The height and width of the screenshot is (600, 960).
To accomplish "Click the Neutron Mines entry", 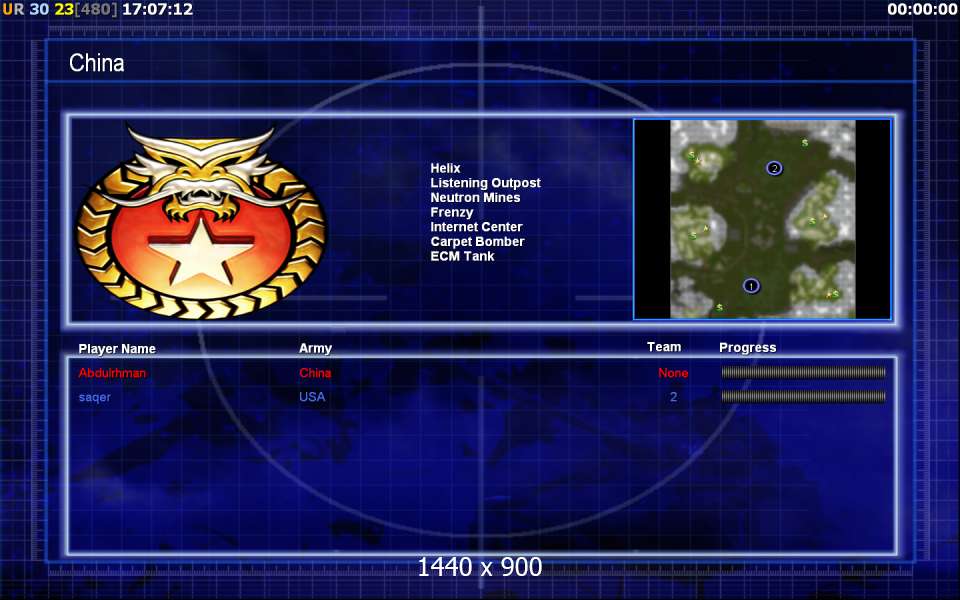I will click(x=475, y=198).
